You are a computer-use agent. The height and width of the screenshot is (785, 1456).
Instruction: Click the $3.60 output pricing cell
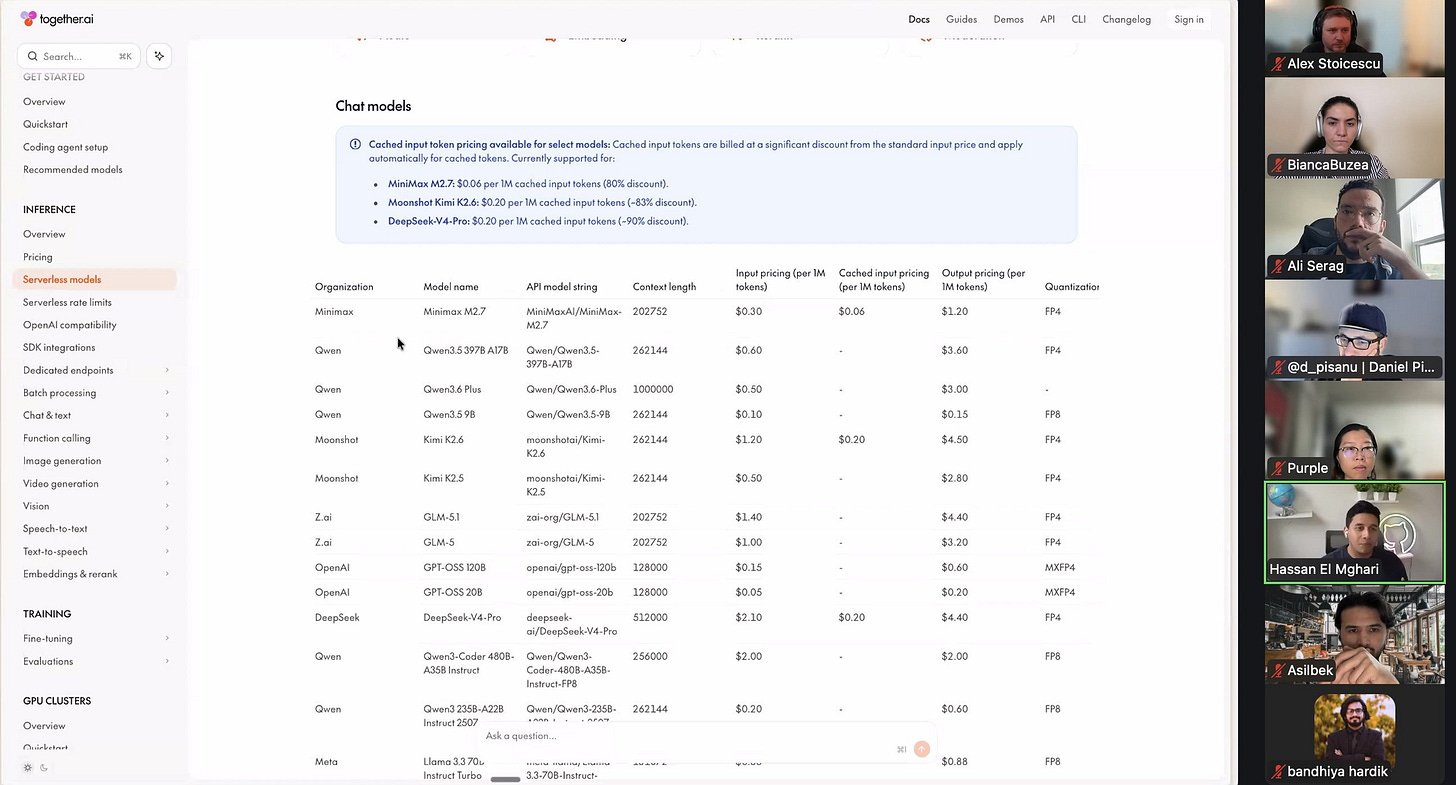[955, 350]
